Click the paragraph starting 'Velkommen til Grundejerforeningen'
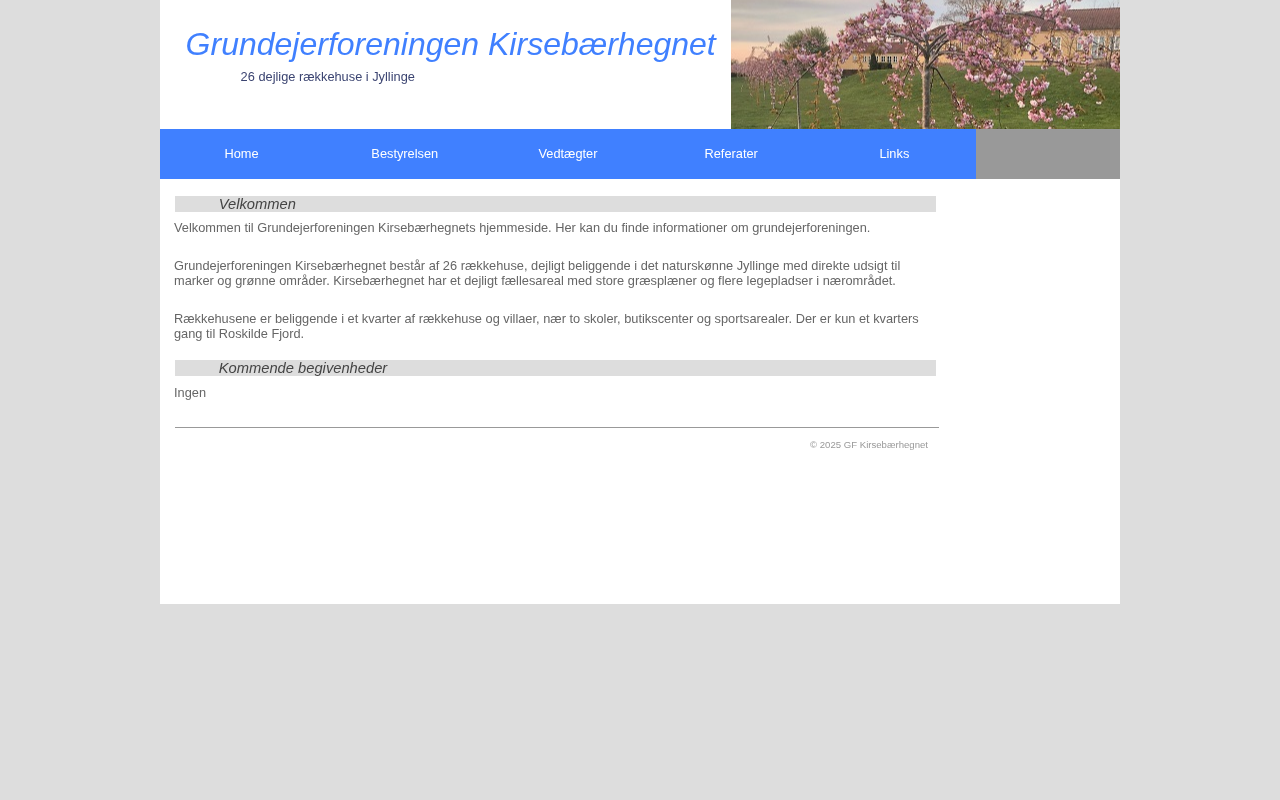1280x800 pixels. click(x=522, y=228)
